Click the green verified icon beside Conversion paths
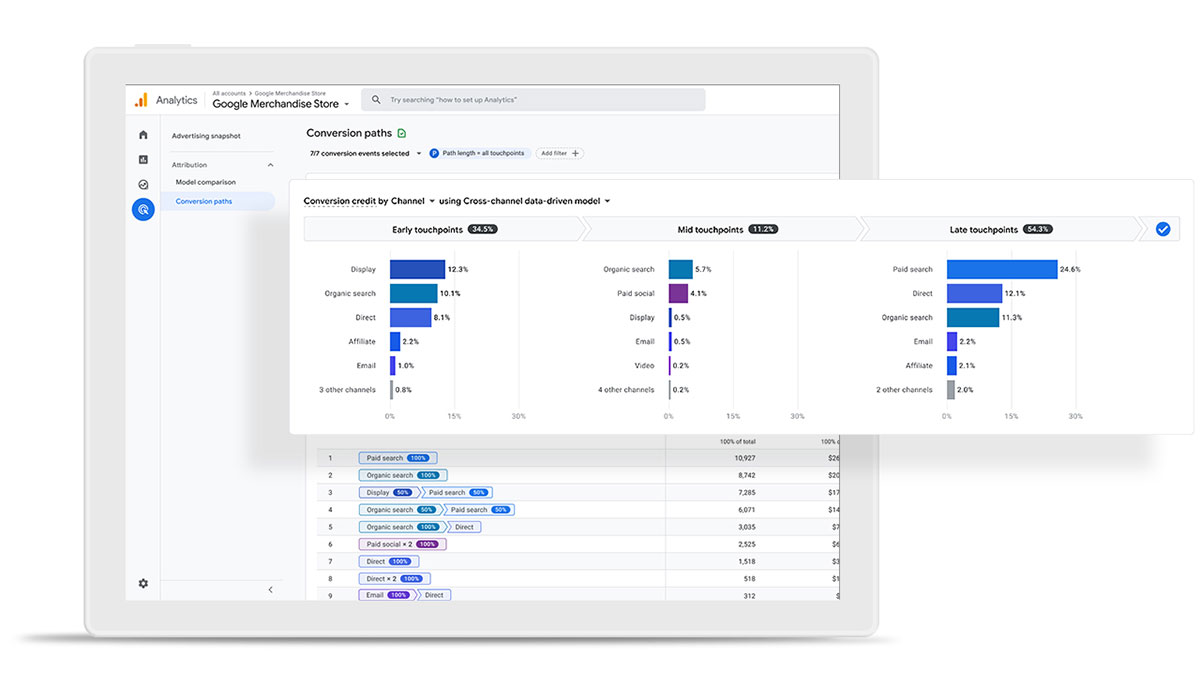The height and width of the screenshot is (686, 1200). pos(401,133)
